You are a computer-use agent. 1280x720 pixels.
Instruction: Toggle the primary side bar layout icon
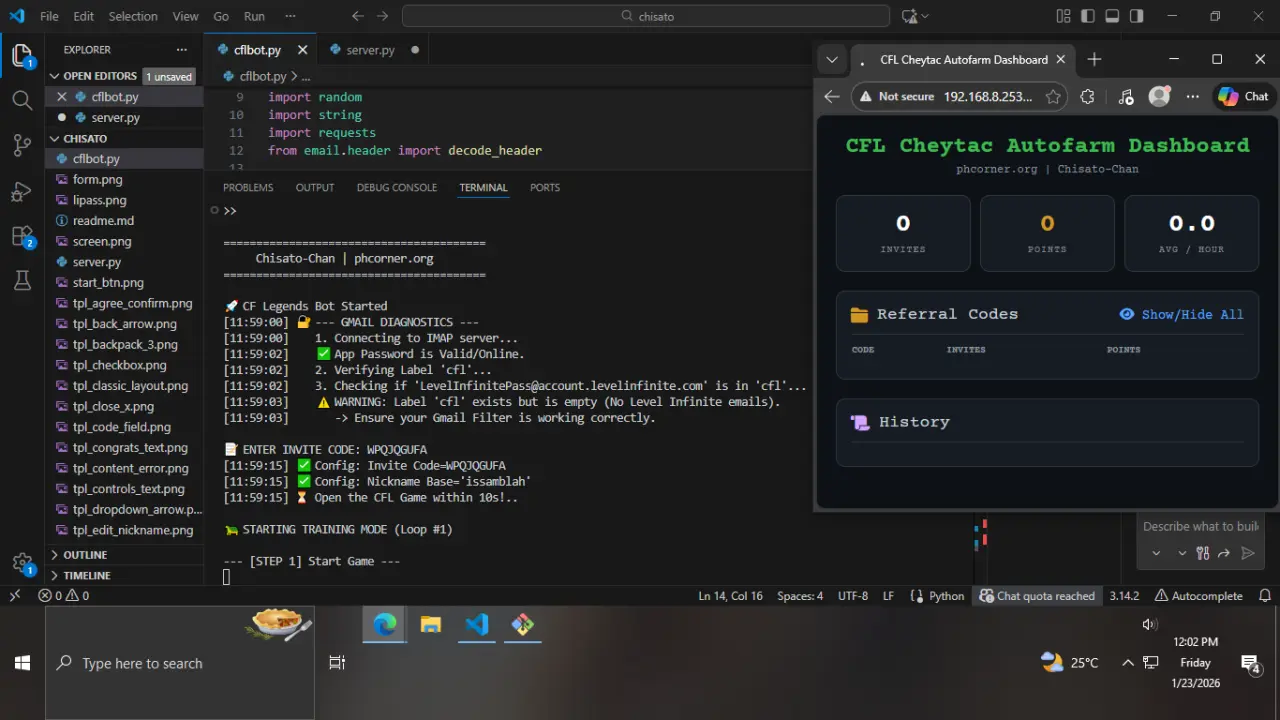click(x=1089, y=16)
